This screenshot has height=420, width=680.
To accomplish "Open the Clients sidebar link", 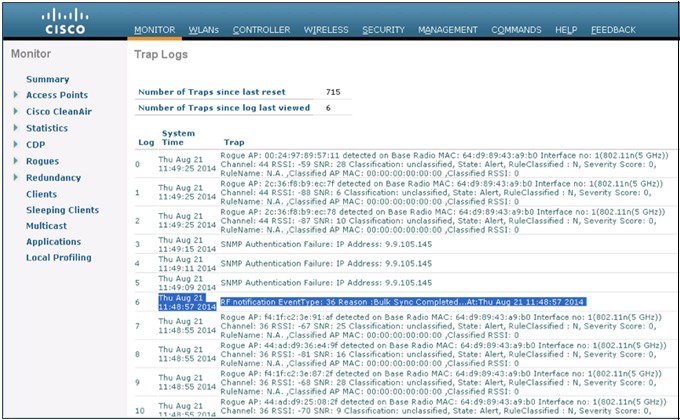I will (x=41, y=194).
